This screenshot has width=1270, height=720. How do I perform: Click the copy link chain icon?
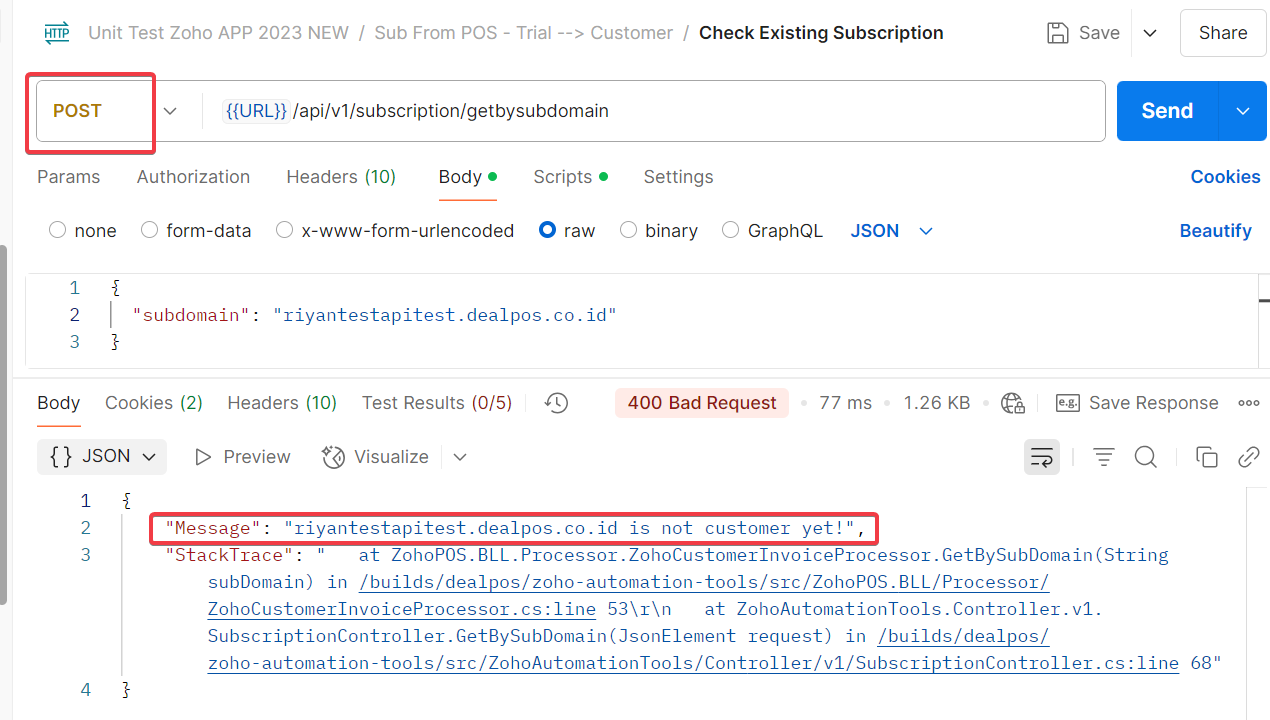click(x=1249, y=457)
